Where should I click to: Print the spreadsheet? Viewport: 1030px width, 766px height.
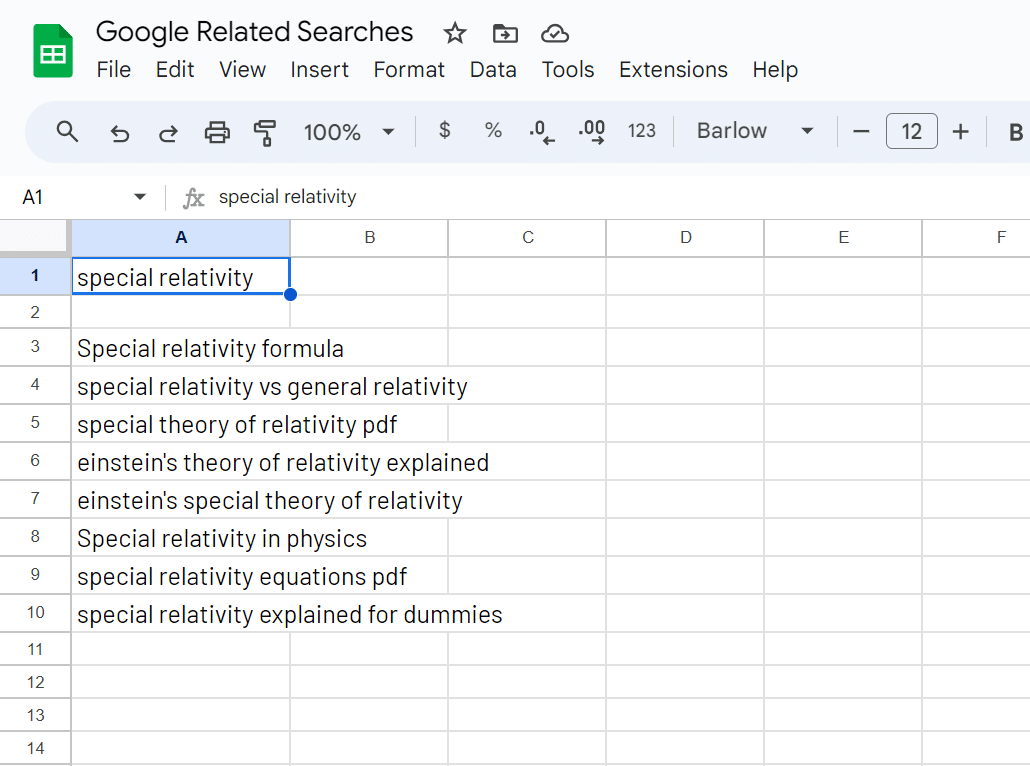[x=217, y=132]
